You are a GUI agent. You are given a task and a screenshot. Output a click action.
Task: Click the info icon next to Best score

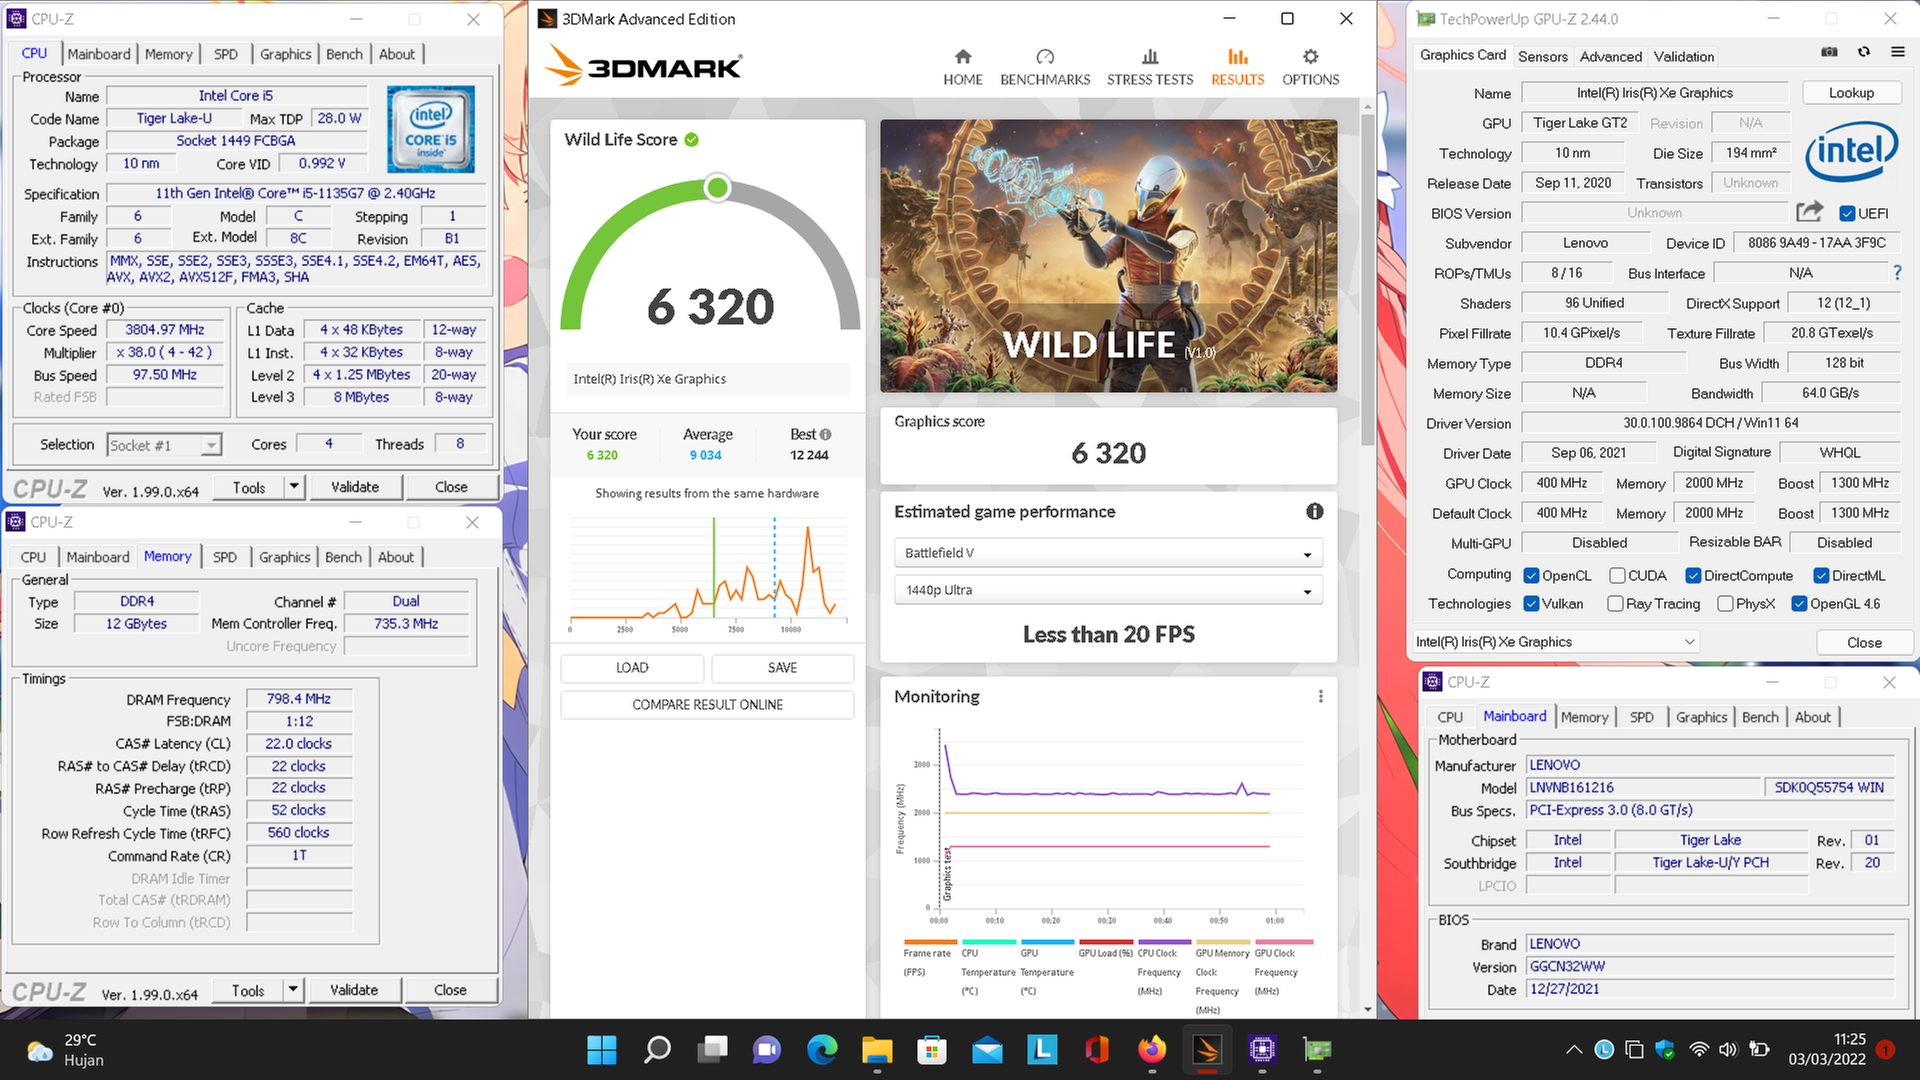click(825, 435)
